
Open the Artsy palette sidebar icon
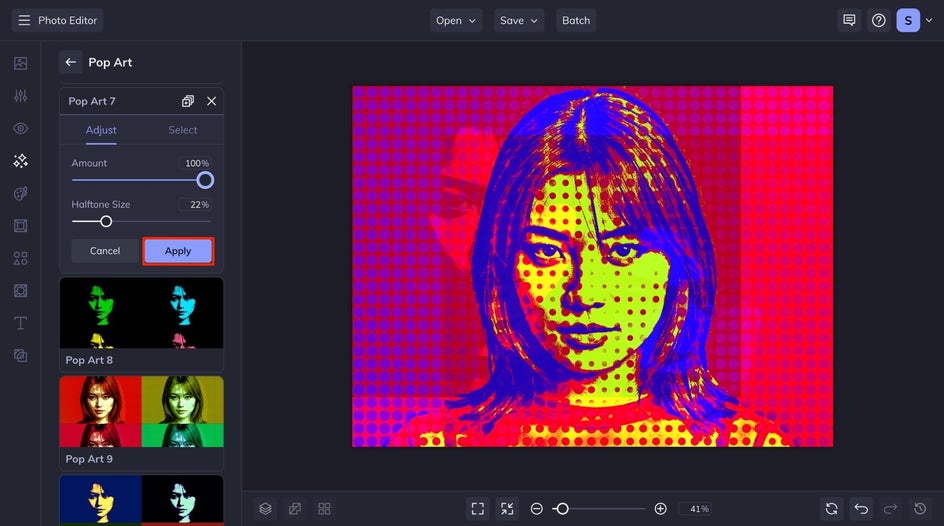click(20, 193)
